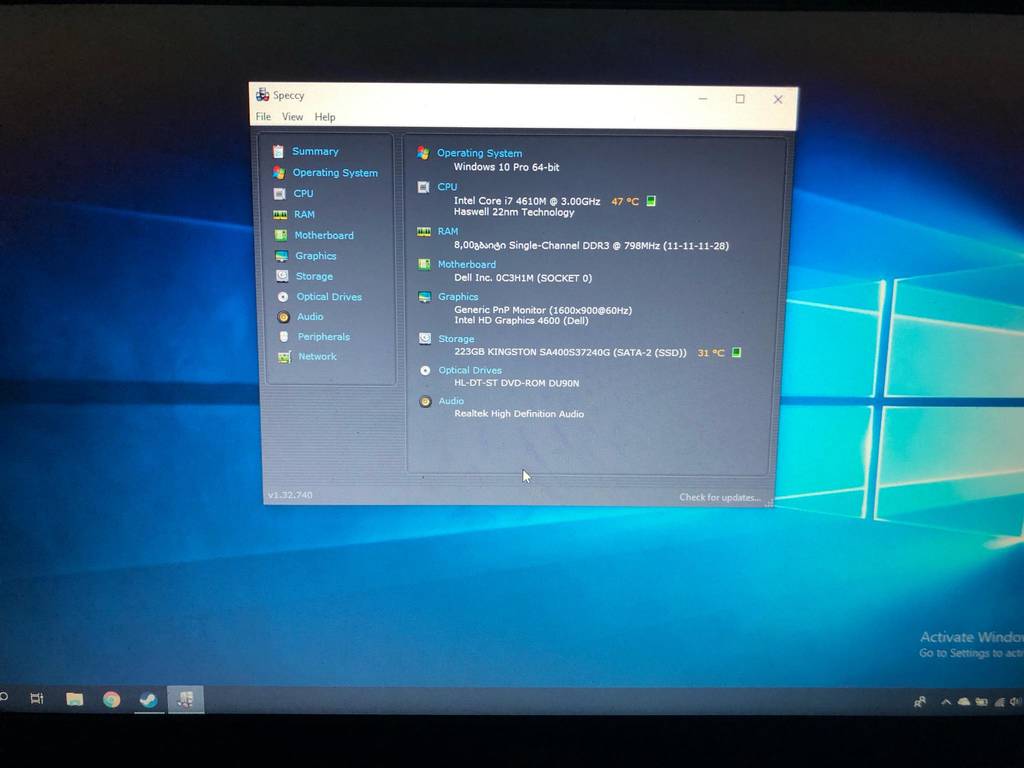The width and height of the screenshot is (1024, 768).
Task: Select Operating System in the sidebar
Action: 335,172
